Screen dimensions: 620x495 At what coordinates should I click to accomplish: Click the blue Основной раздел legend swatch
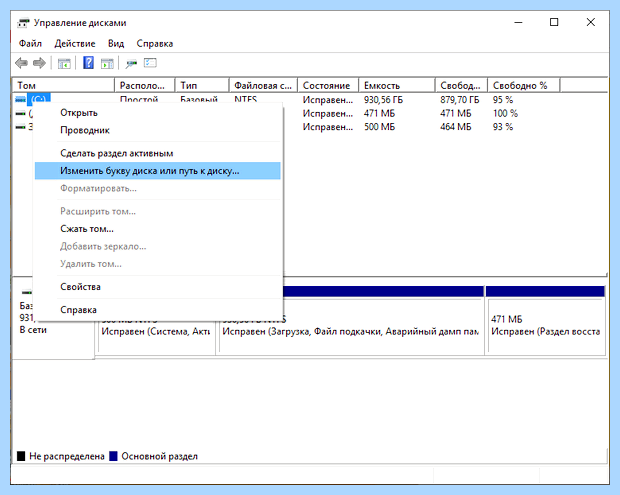click(113, 456)
